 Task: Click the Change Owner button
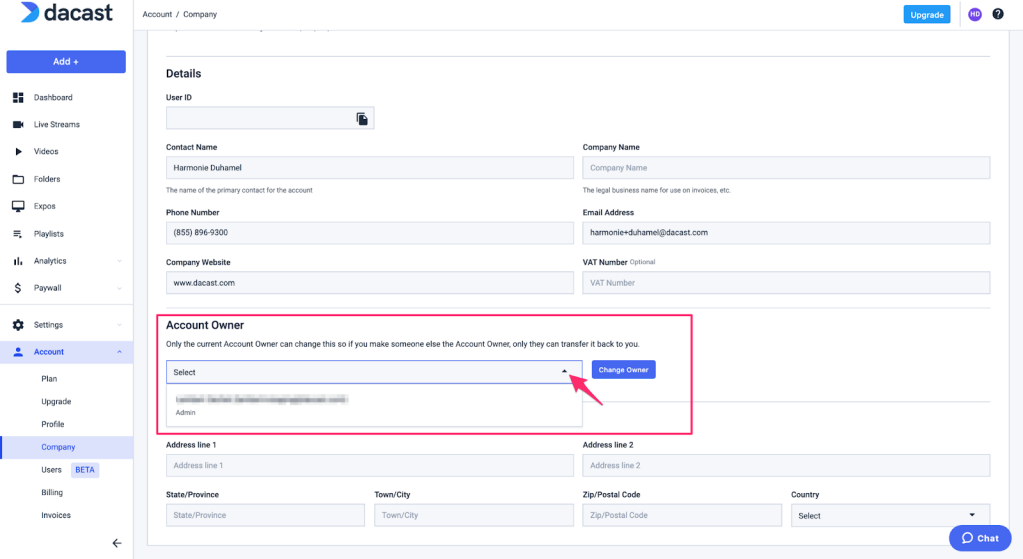pyautogui.click(x=623, y=370)
